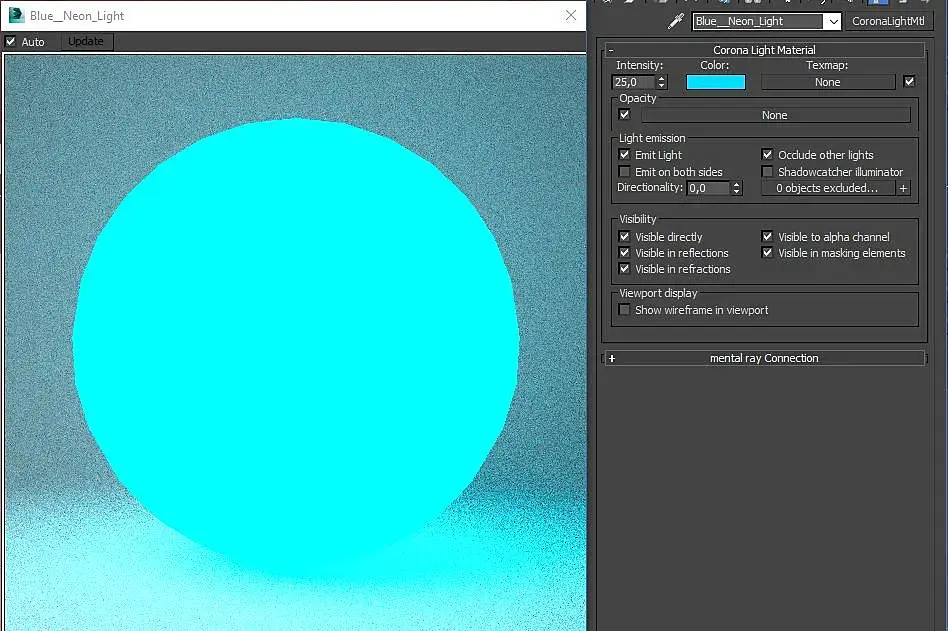The height and width of the screenshot is (631, 948).
Task: Toggle the Opacity map checkbox
Action: point(625,114)
